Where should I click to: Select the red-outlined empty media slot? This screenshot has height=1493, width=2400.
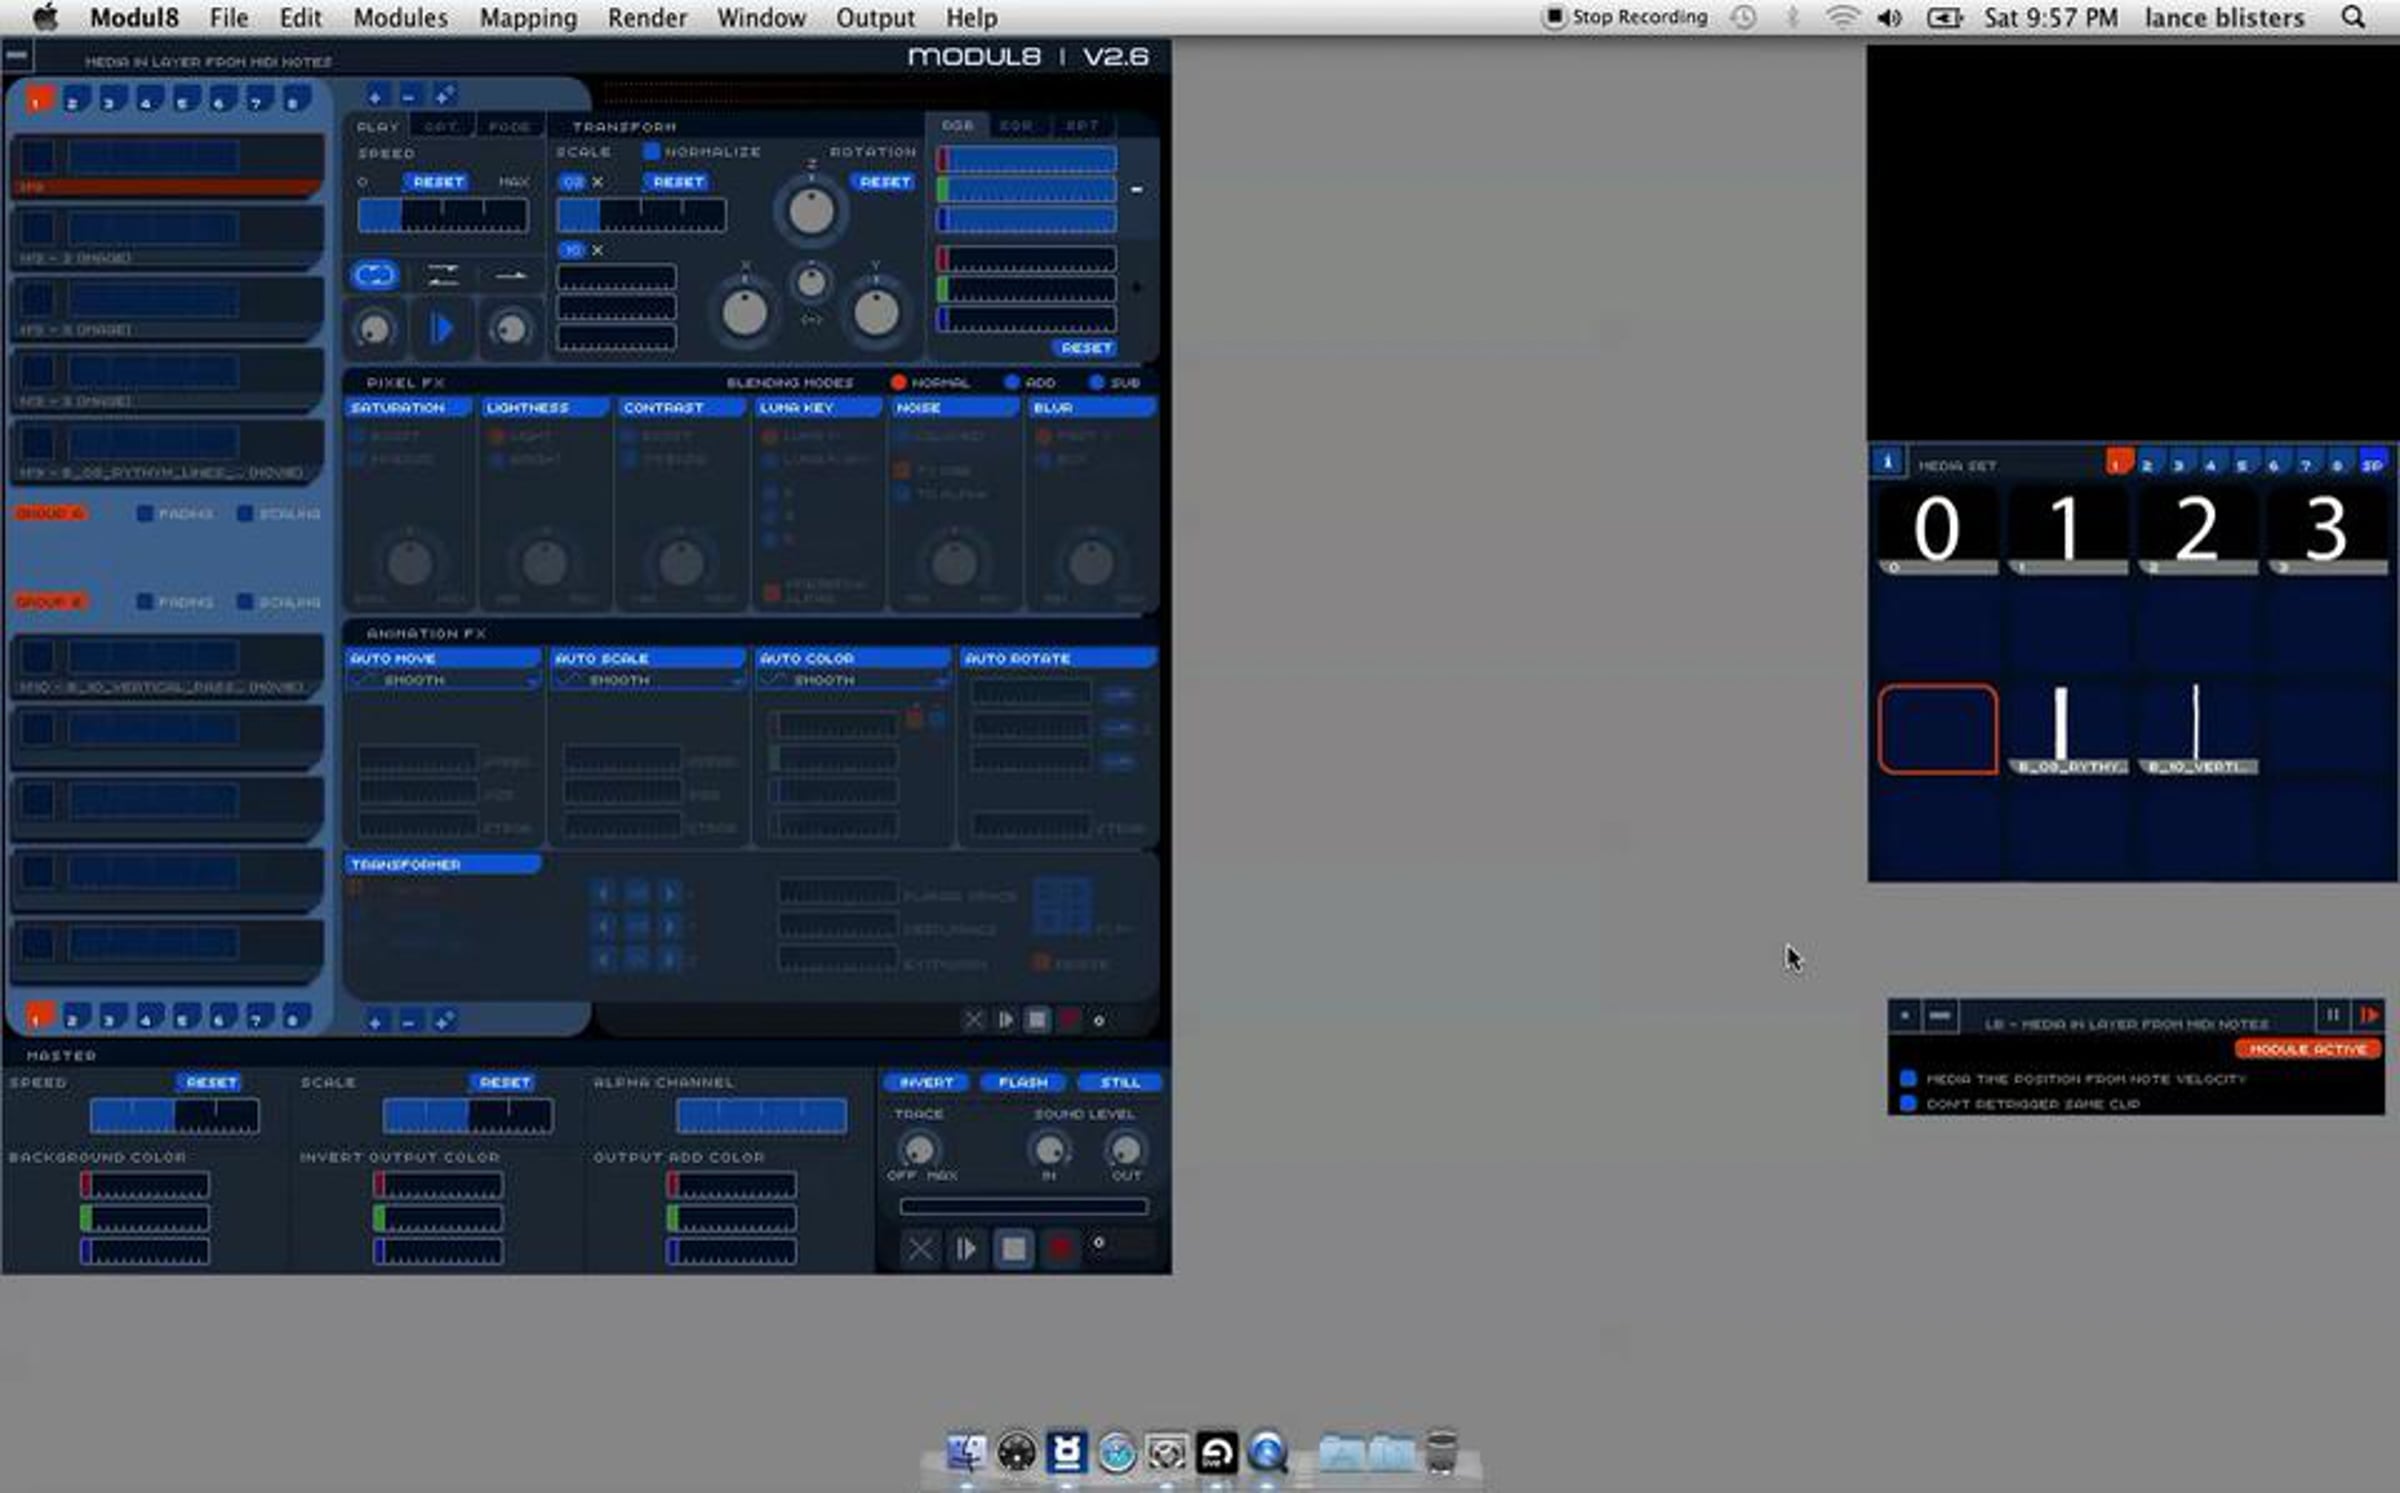(x=1937, y=729)
